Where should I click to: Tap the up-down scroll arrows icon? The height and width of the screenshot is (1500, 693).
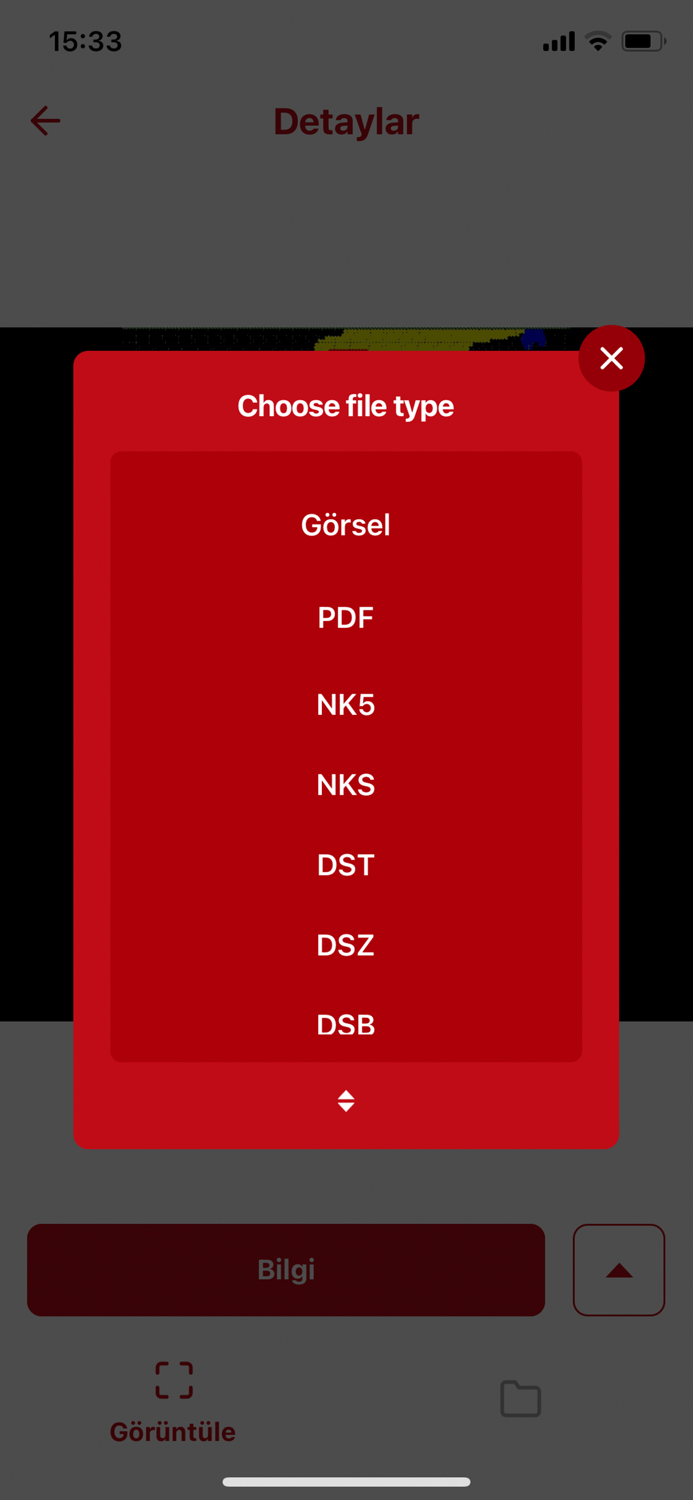346,1101
